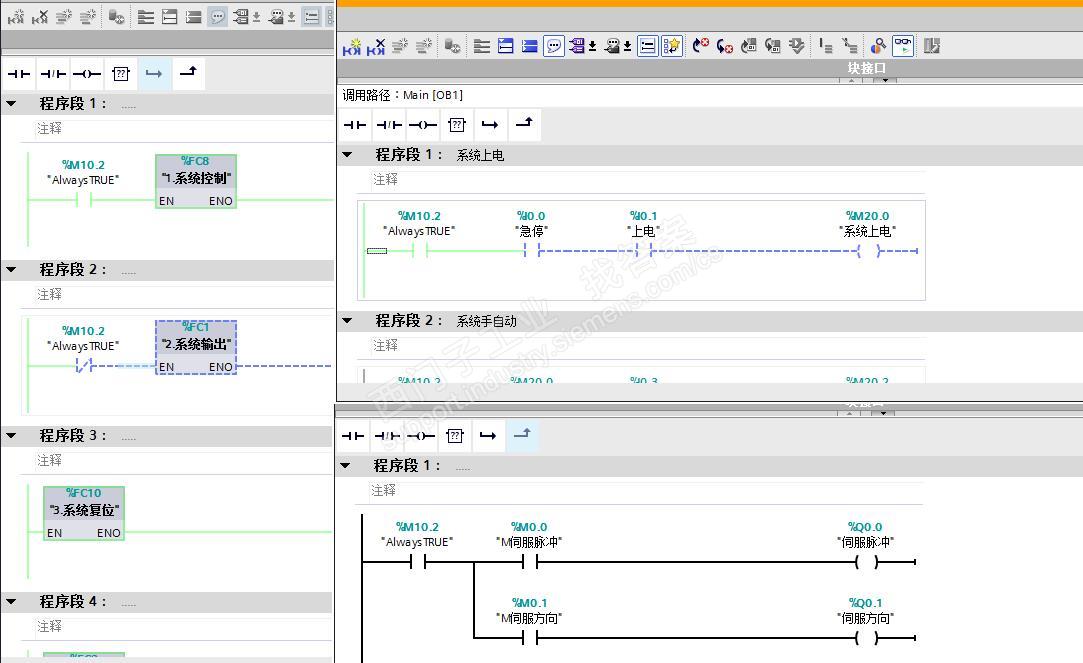Select the %M20.0 系统上电 coil

868,251
